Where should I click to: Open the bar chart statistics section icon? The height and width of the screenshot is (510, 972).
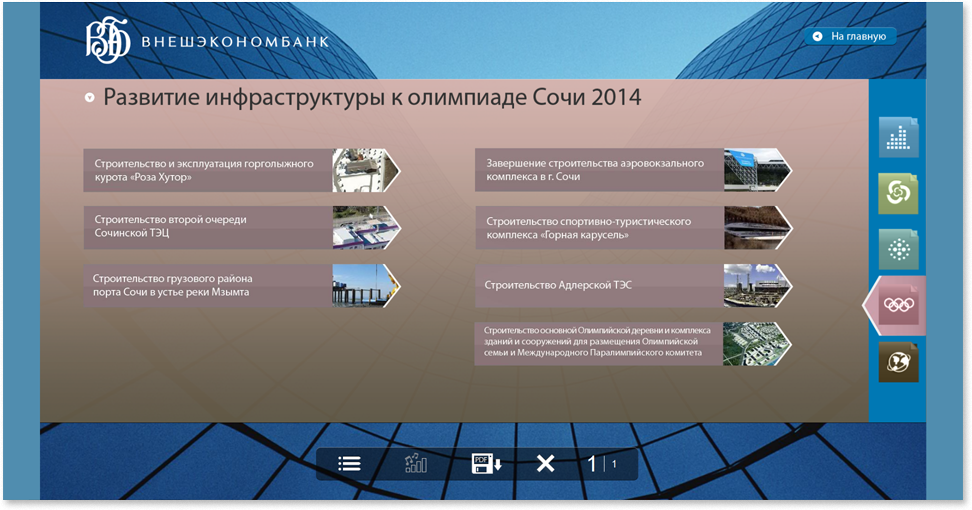tap(898, 137)
